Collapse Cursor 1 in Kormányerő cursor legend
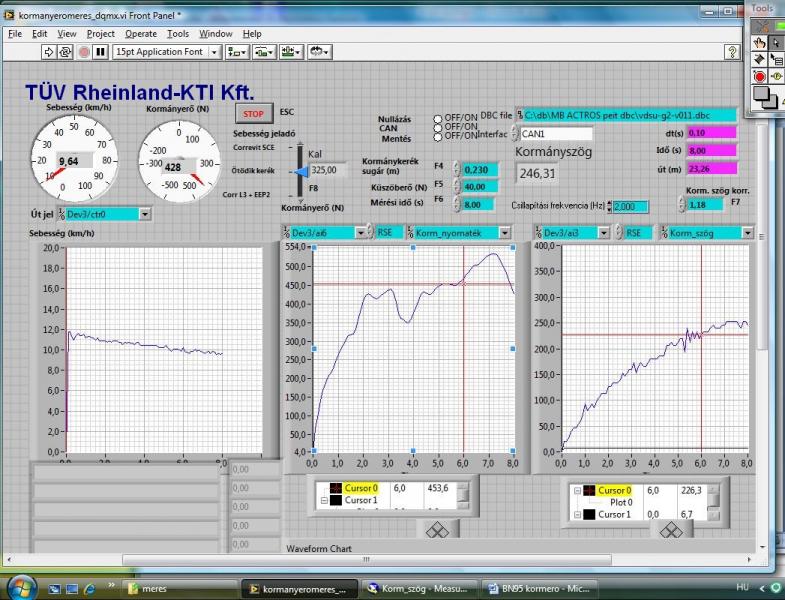This screenshot has width=785, height=600. coord(324,500)
